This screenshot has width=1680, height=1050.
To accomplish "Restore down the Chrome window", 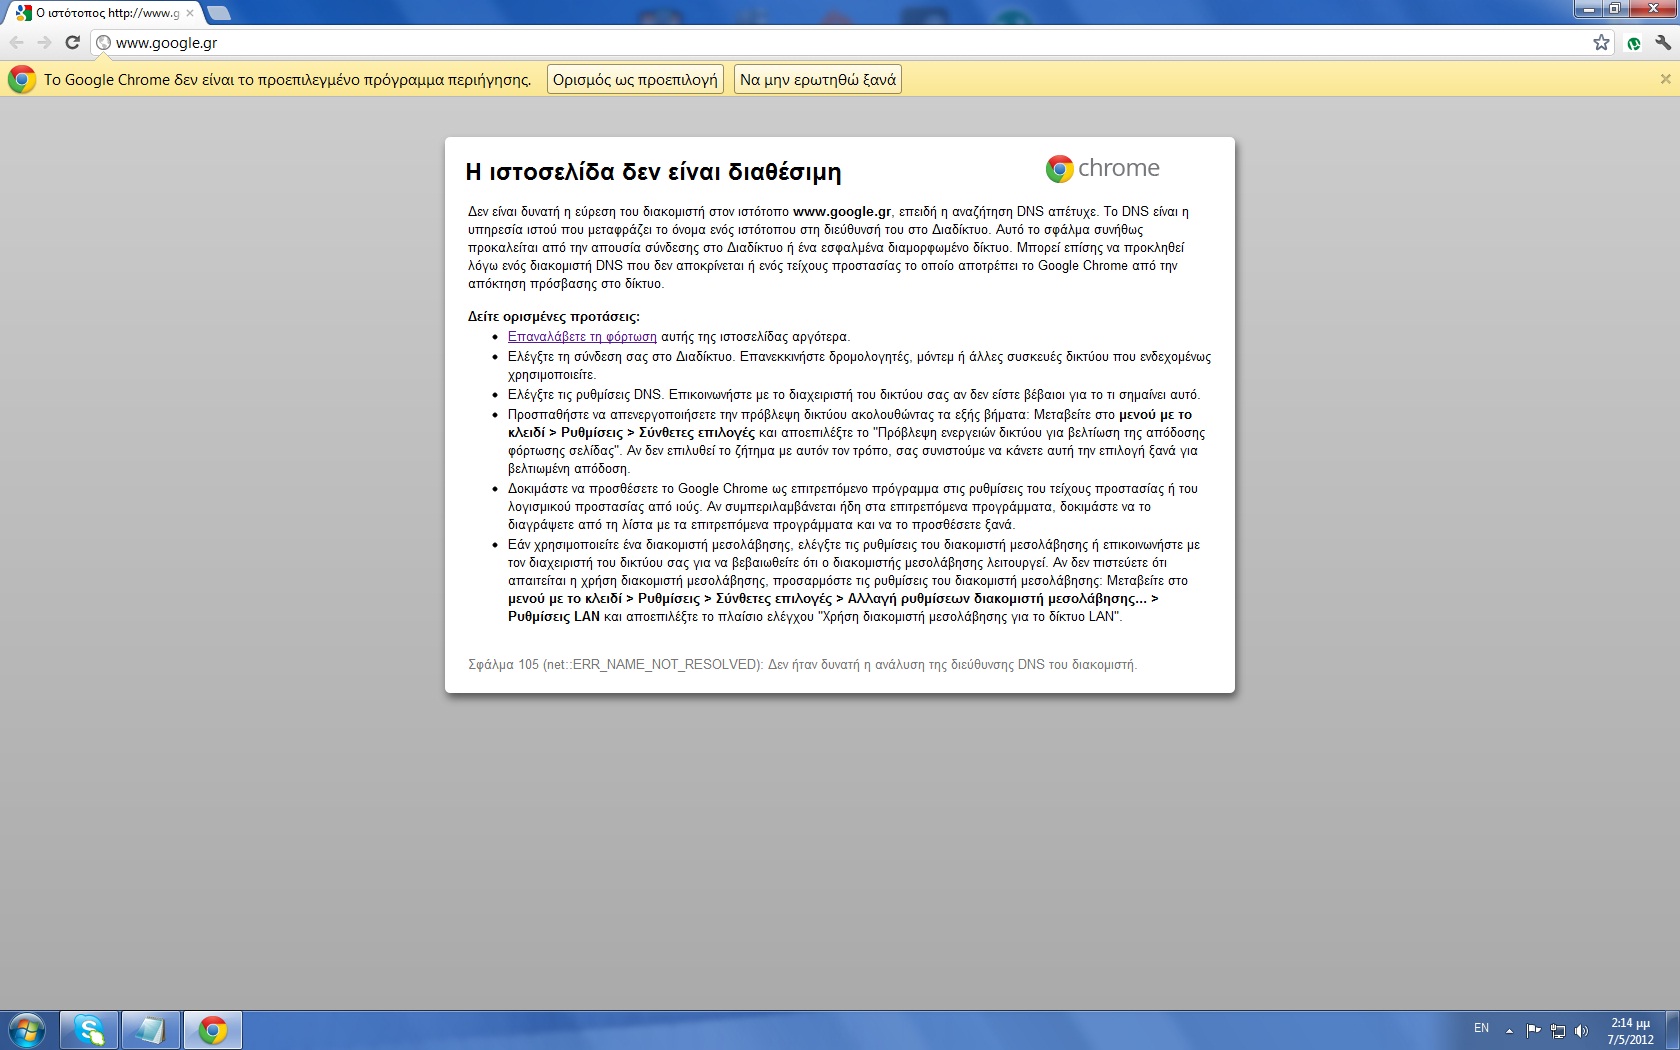I will 1614,9.
